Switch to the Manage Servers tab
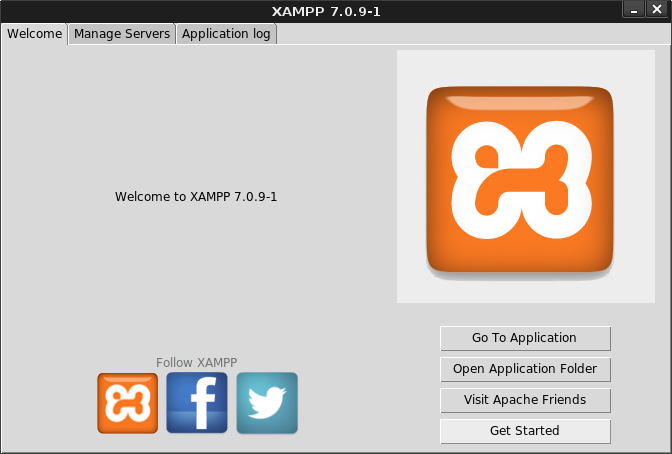Screen dimensions: 672x454 (122, 33)
